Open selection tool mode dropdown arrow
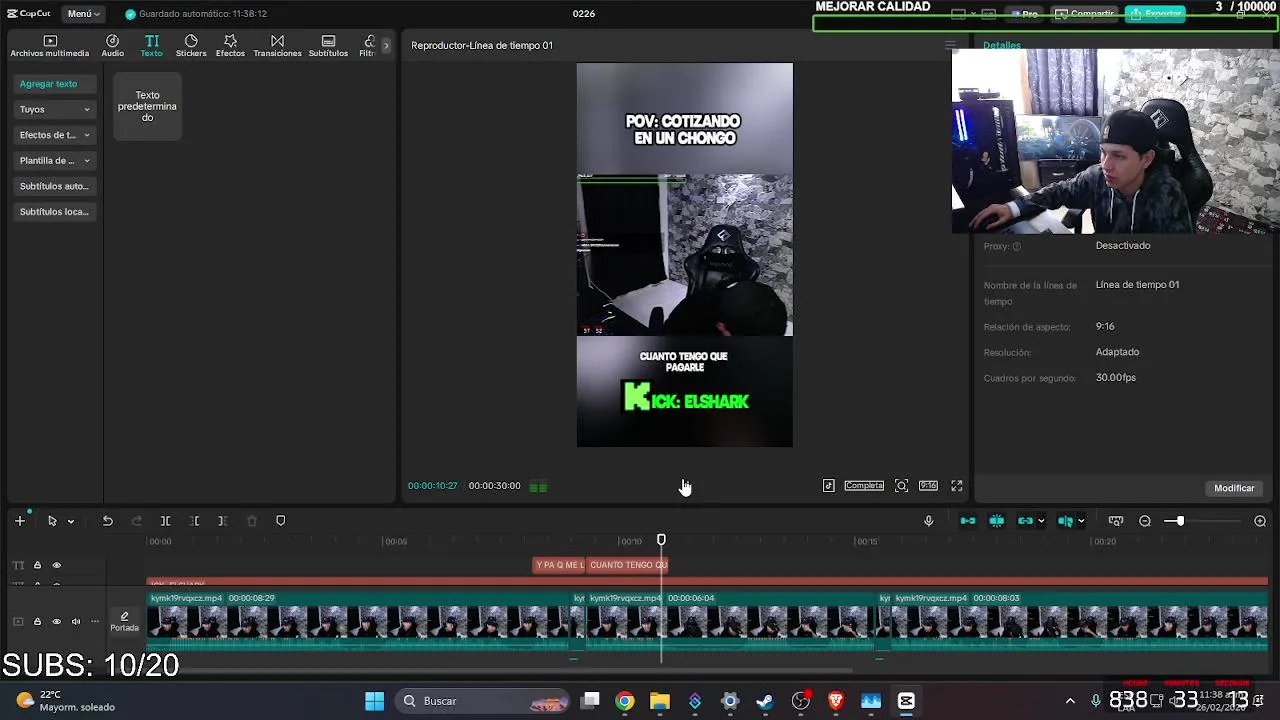This screenshot has width=1280, height=720. [x=70, y=521]
